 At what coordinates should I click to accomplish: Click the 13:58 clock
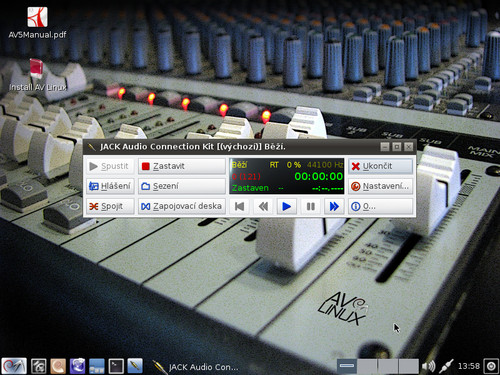pos(469,366)
